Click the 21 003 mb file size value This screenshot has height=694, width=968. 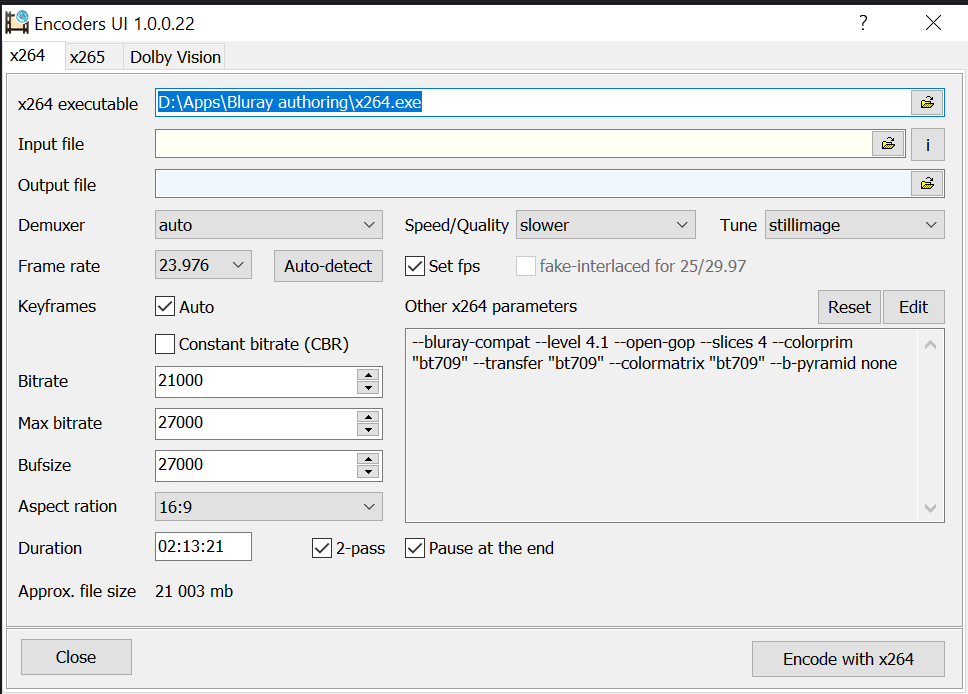194,591
